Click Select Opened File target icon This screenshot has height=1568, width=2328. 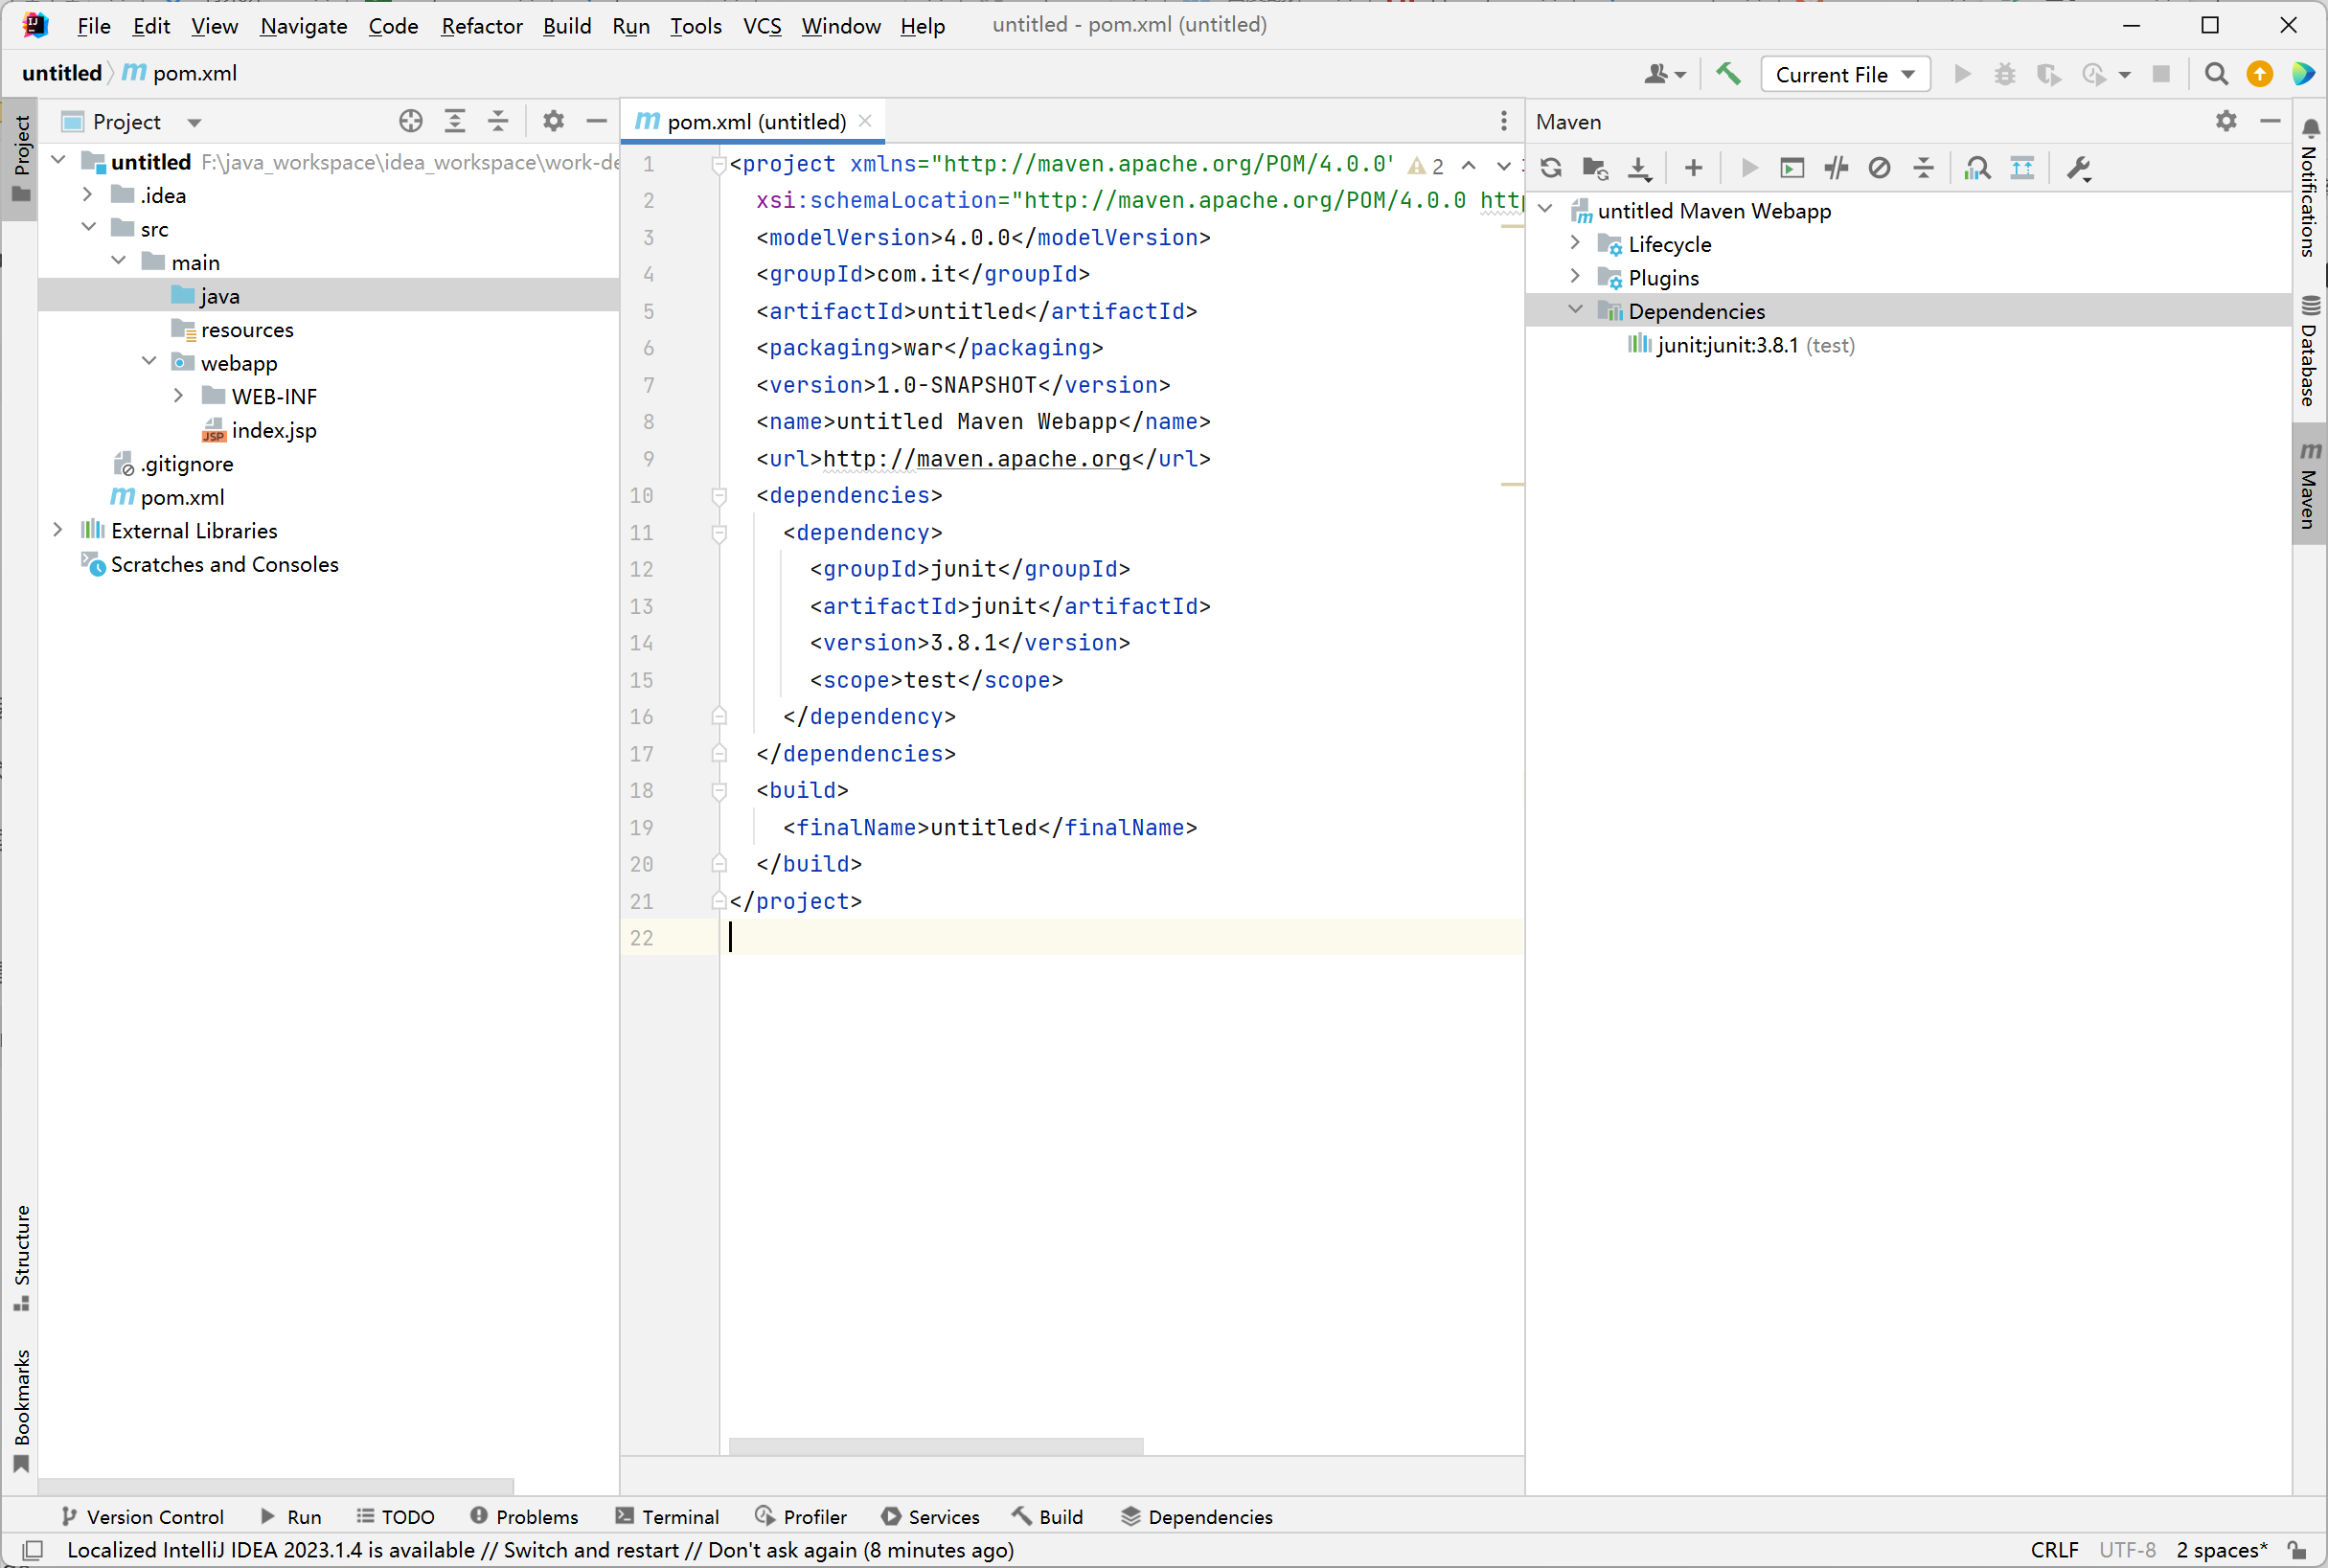coord(410,121)
